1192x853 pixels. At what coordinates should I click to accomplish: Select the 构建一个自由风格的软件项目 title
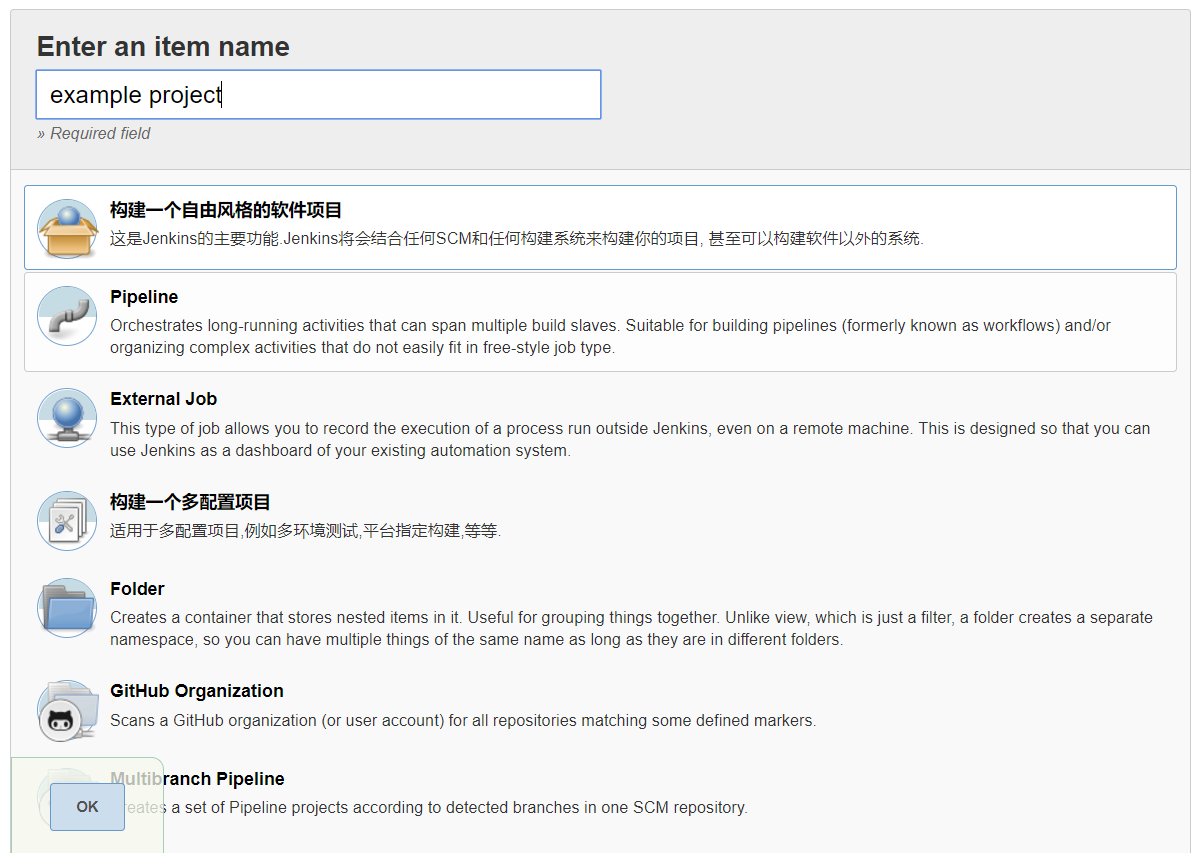click(x=226, y=210)
